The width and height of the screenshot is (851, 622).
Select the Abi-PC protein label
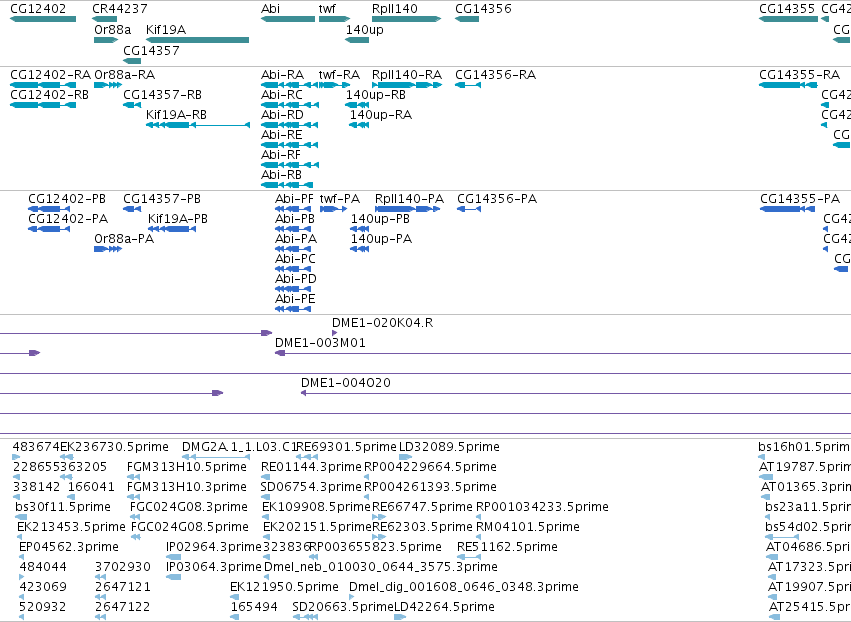295,259
